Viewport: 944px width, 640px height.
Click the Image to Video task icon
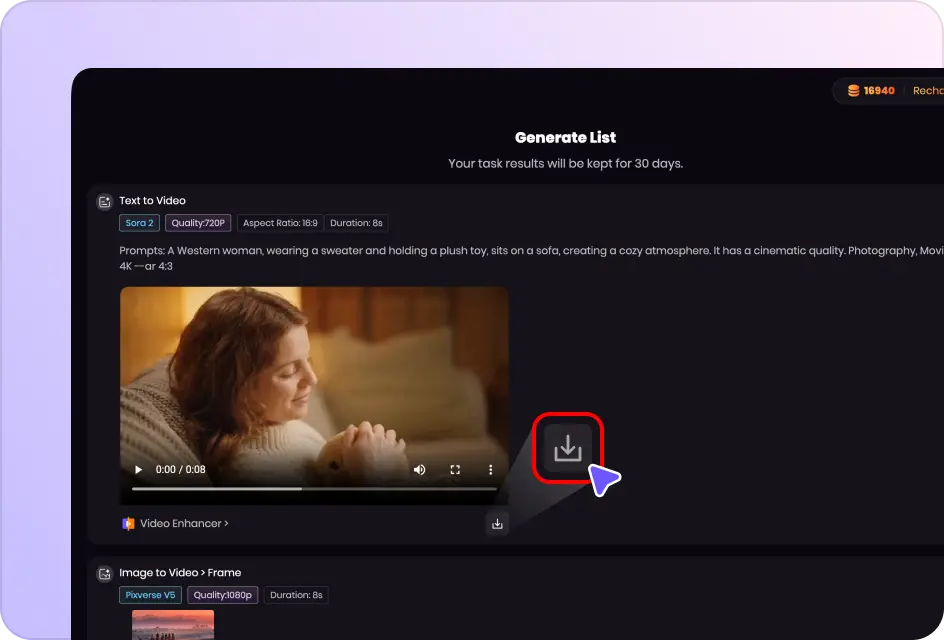pyautogui.click(x=104, y=574)
